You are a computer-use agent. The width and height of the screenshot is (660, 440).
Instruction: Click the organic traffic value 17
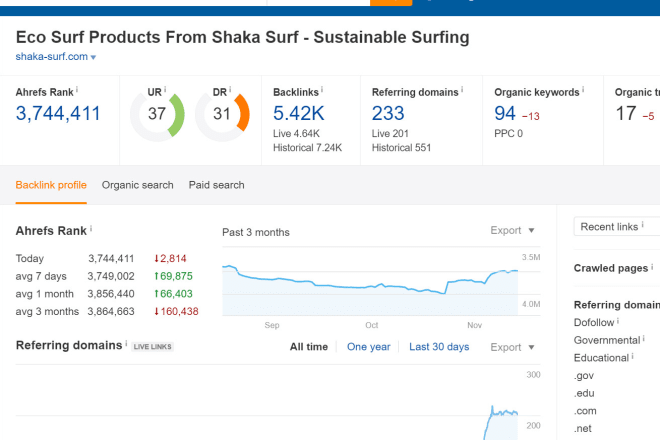tap(625, 113)
